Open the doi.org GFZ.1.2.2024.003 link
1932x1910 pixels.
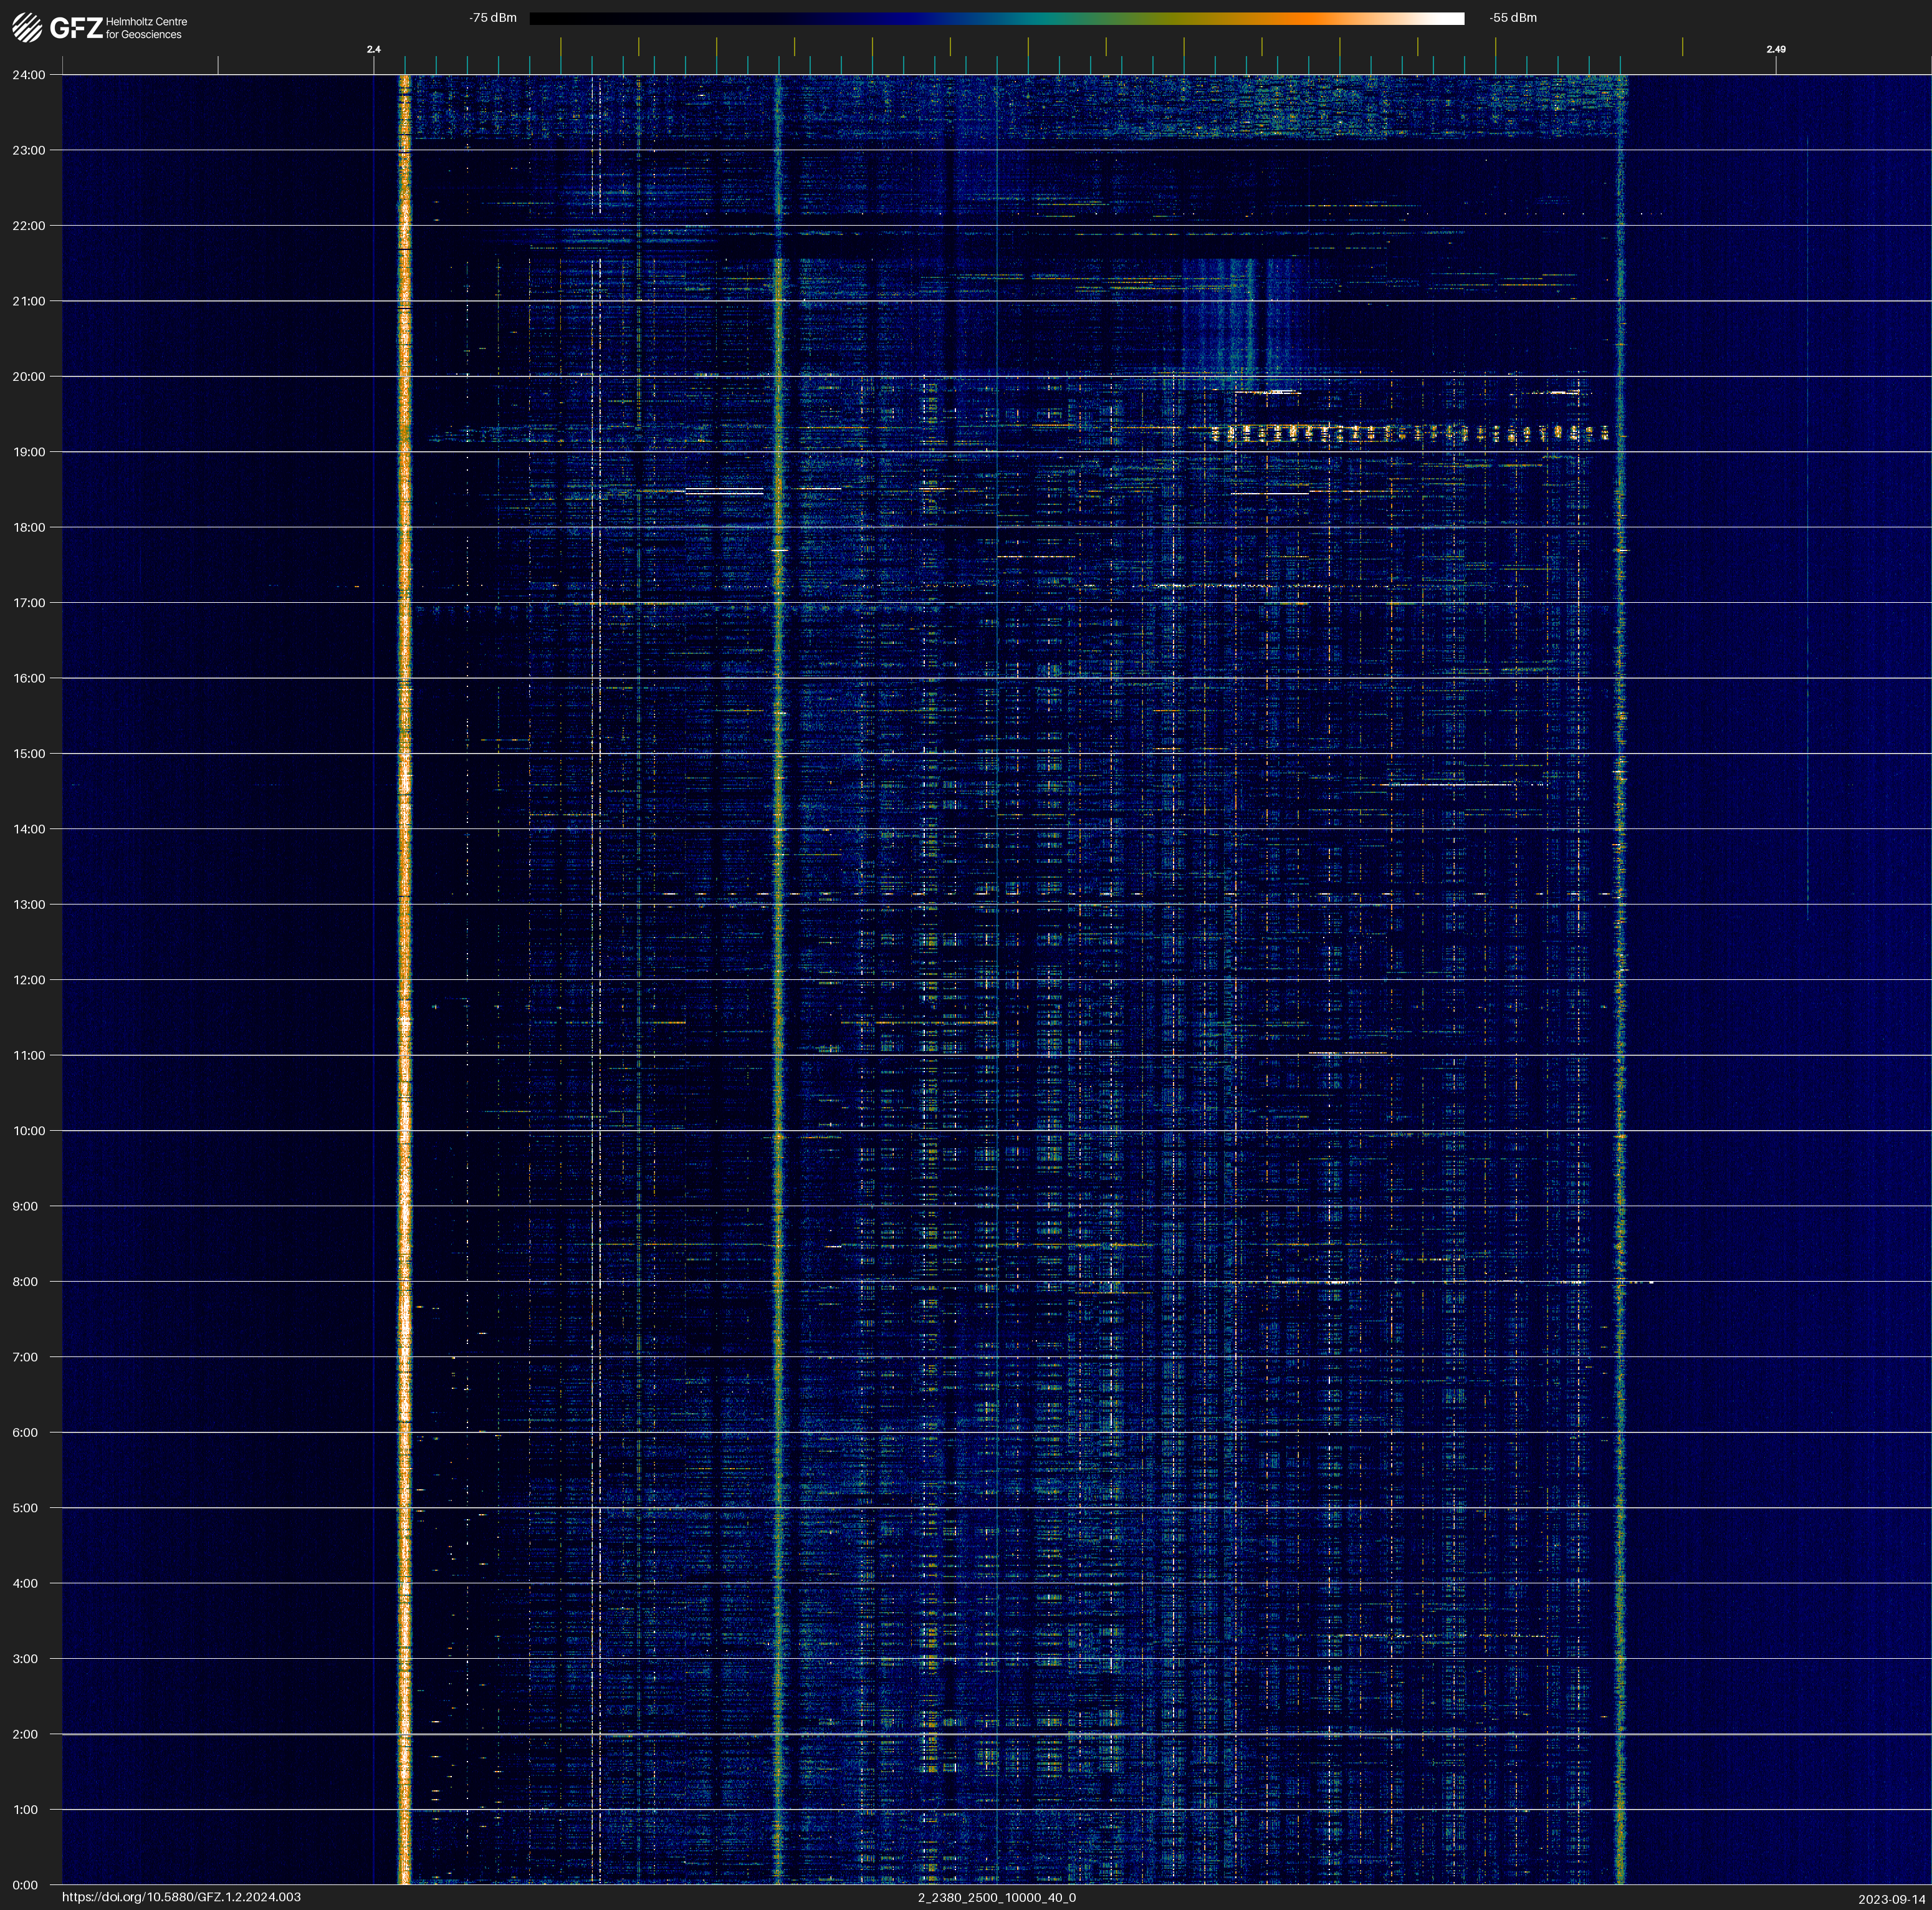point(181,1897)
